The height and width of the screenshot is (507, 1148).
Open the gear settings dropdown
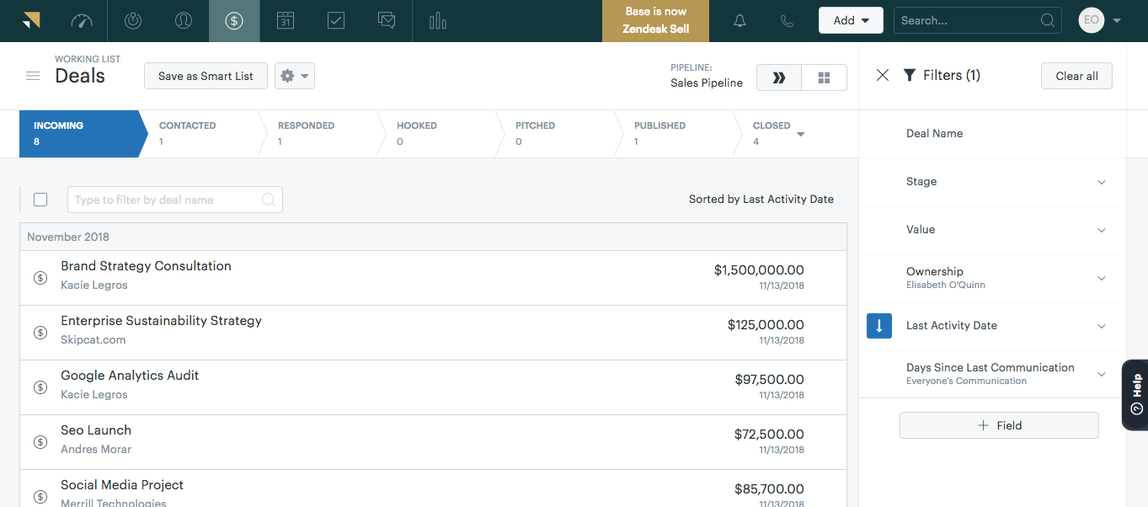coord(294,76)
